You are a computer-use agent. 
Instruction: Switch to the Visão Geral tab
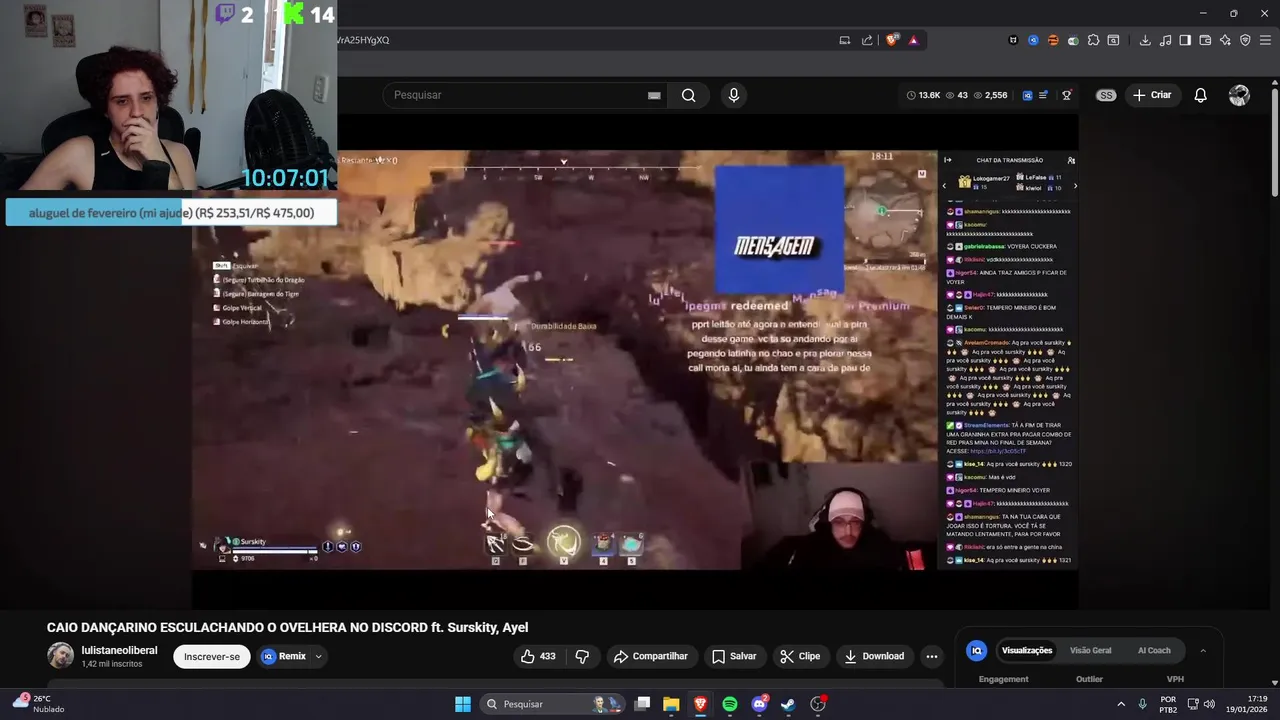pos(1090,650)
